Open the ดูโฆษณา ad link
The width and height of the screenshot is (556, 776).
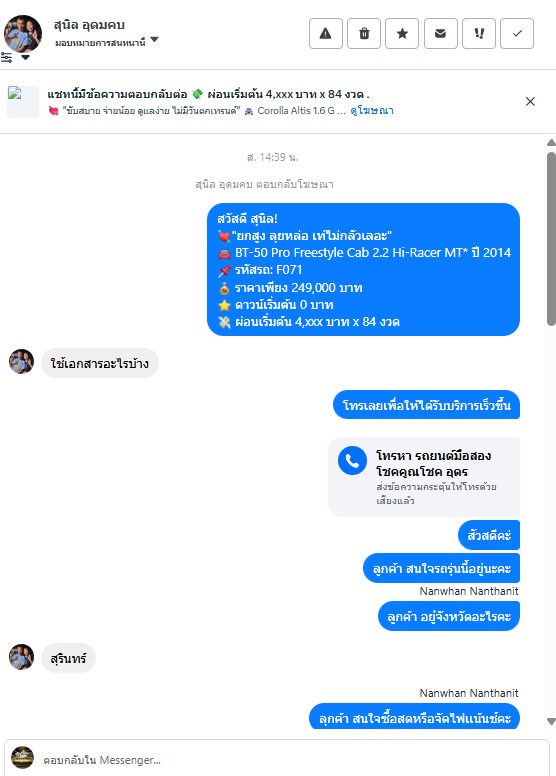[372, 111]
